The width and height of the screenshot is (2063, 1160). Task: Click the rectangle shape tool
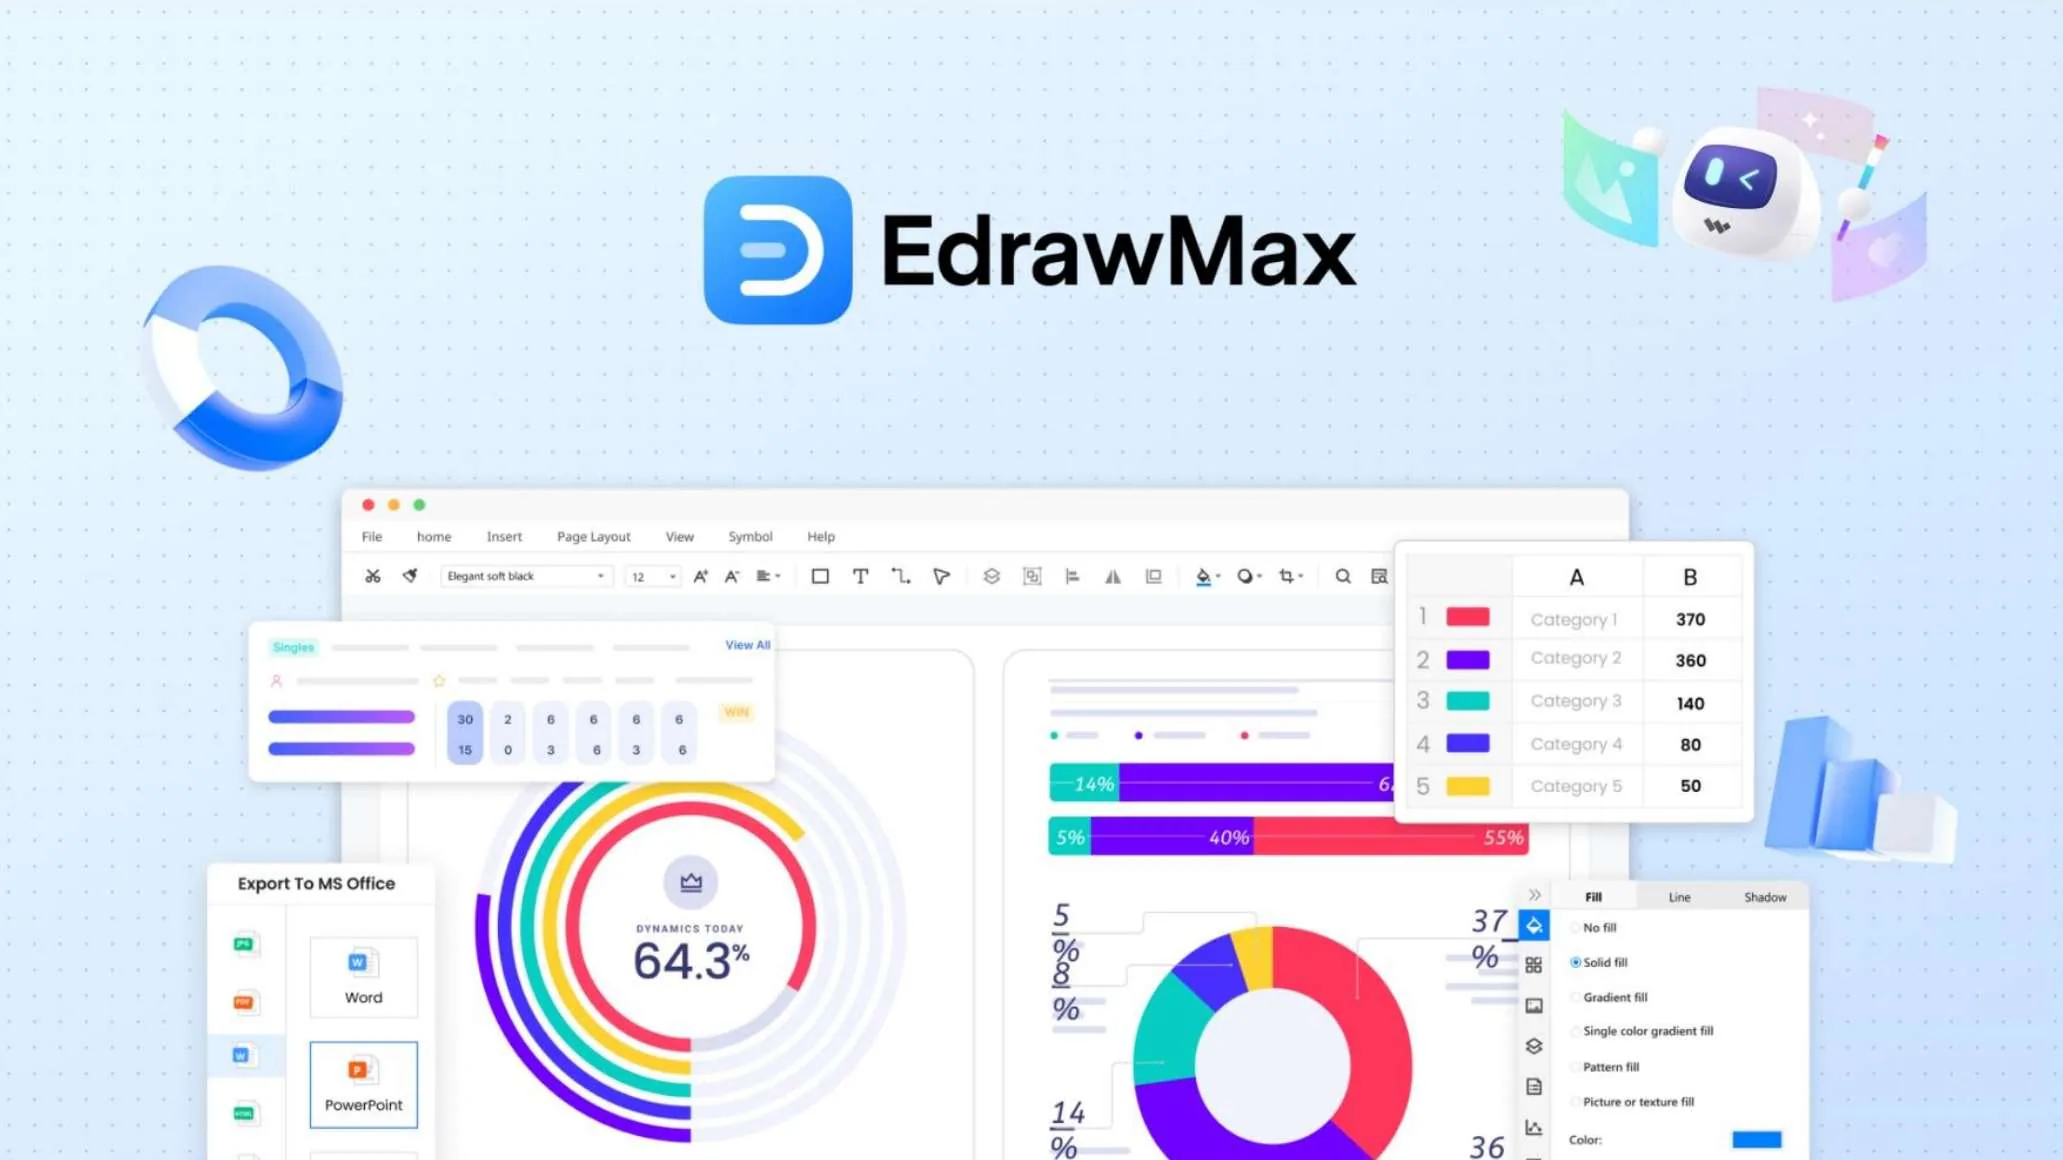click(820, 576)
